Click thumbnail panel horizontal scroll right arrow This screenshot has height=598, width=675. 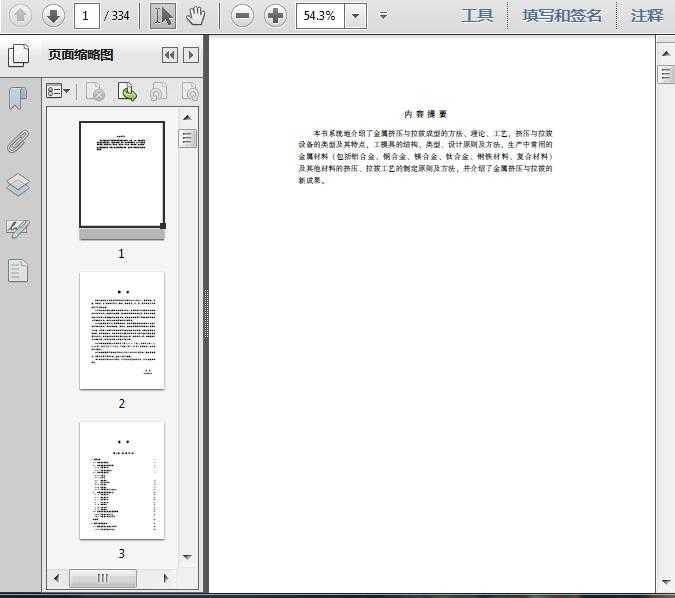click(166, 578)
